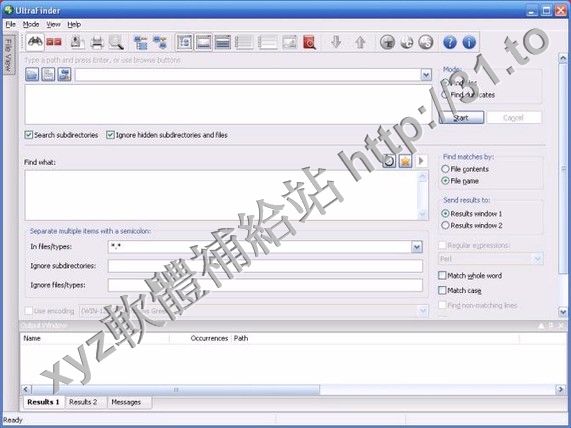Open the File View side tab

pyautogui.click(x=9, y=55)
